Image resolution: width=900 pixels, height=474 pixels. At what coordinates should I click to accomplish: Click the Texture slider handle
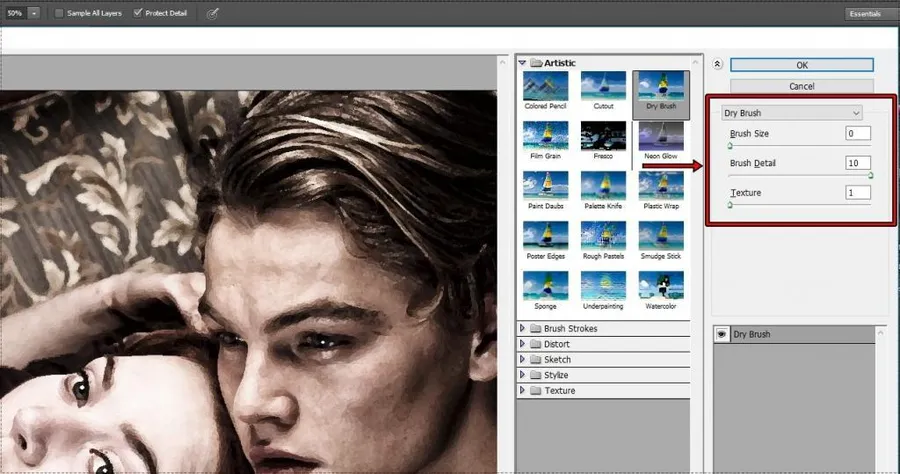click(730, 204)
